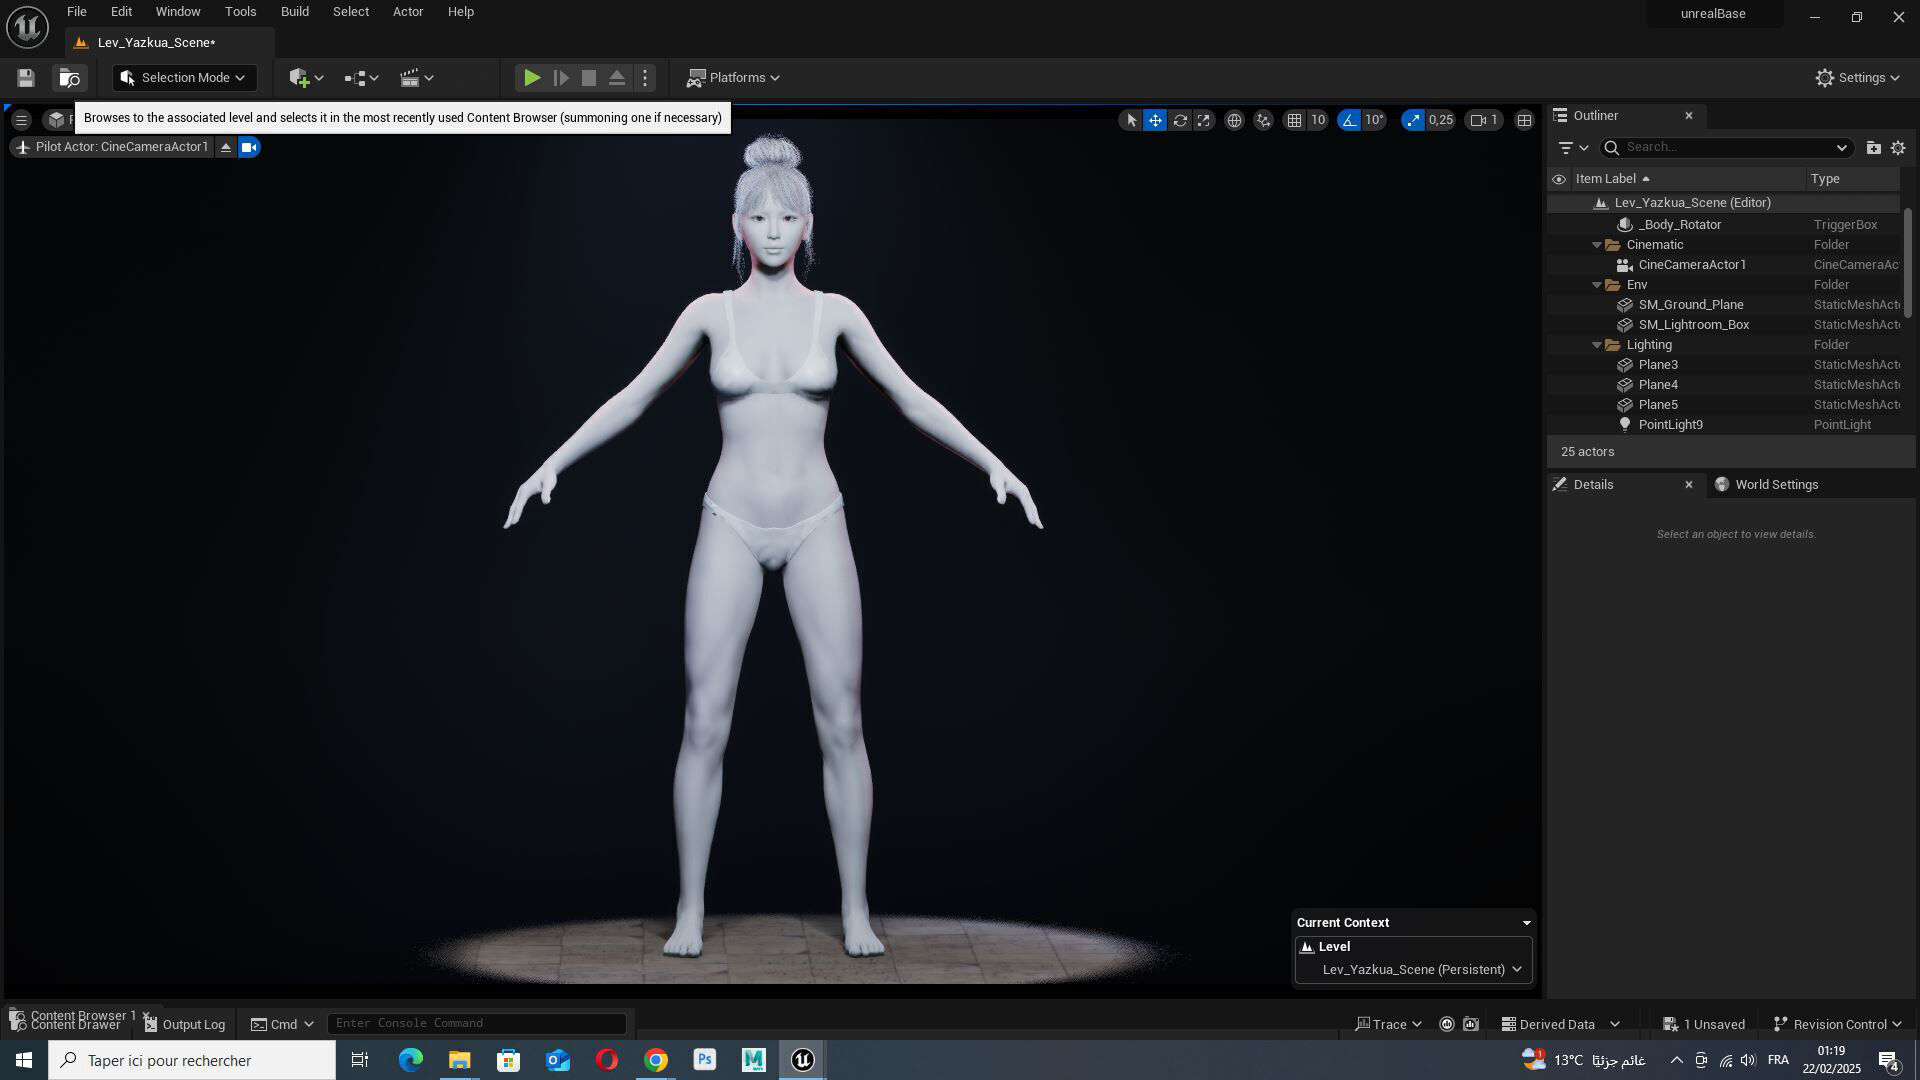This screenshot has width=1920, height=1080.
Task: Toggle the blue camera actor view button
Action: click(249, 147)
